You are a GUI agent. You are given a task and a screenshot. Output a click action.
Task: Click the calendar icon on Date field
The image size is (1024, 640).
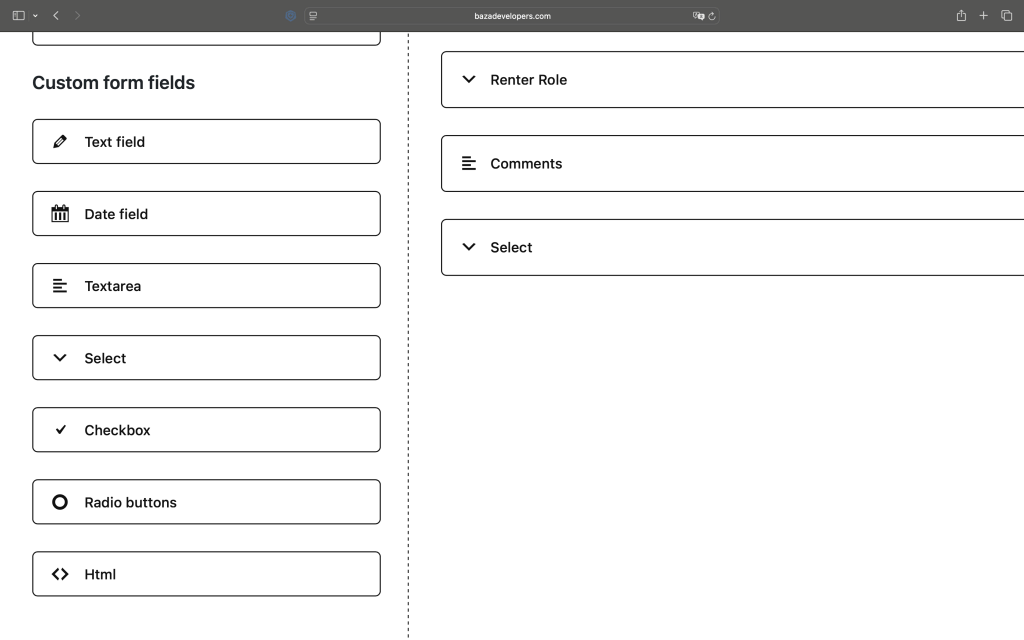point(59,214)
